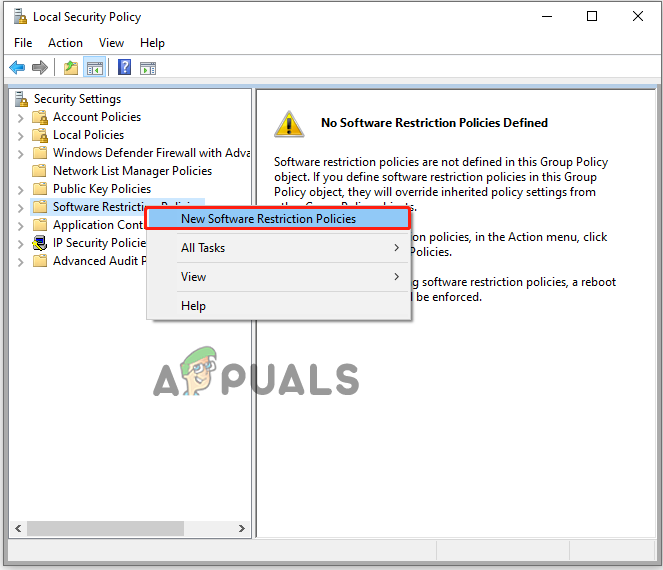This screenshot has height=570, width=663.
Task: Click the Forward arrow toolbar icon
Action: (40, 68)
